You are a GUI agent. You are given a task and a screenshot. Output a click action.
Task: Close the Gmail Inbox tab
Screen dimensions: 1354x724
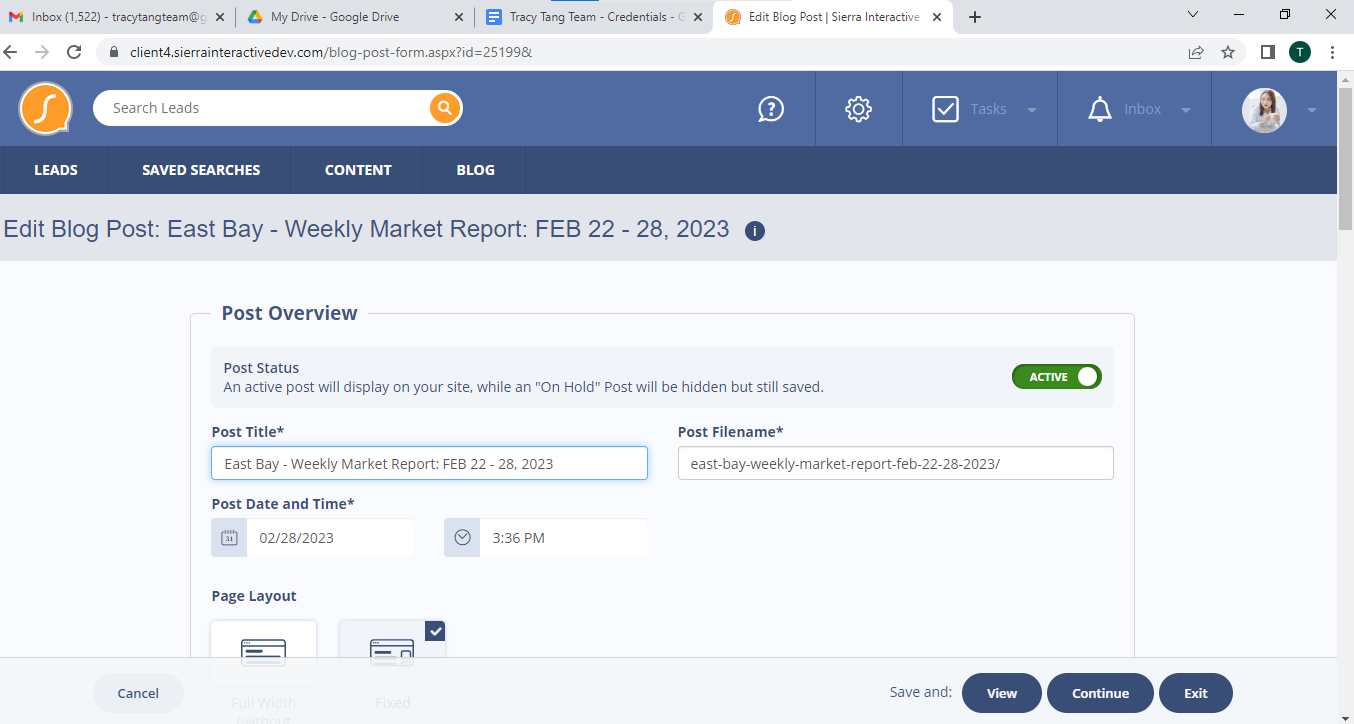pos(220,17)
